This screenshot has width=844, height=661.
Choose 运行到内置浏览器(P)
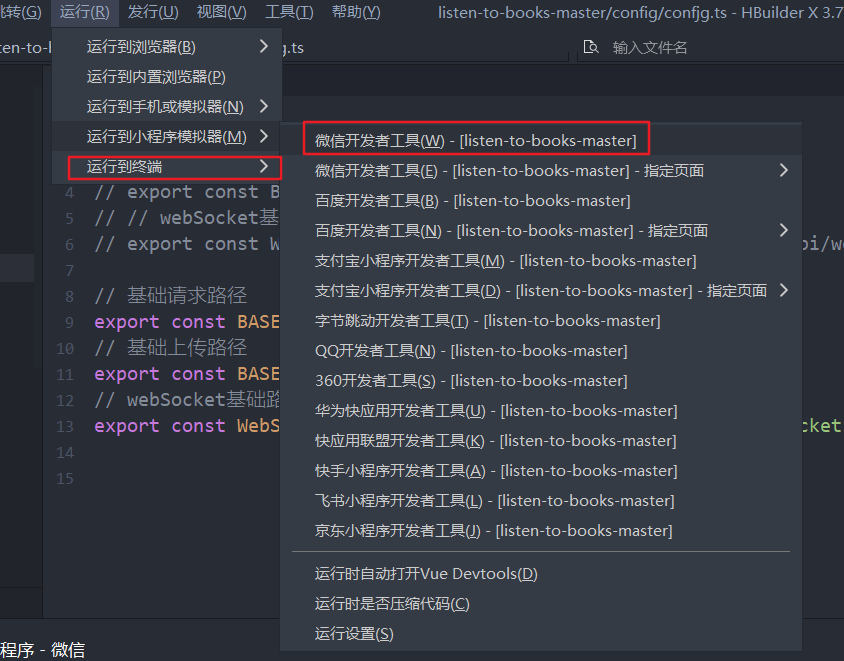pyautogui.click(x=167, y=77)
